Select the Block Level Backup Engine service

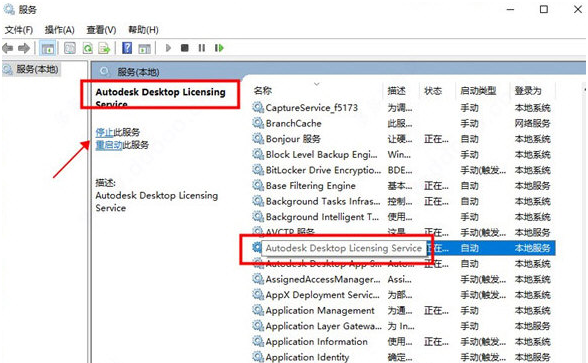pyautogui.click(x=403, y=154)
